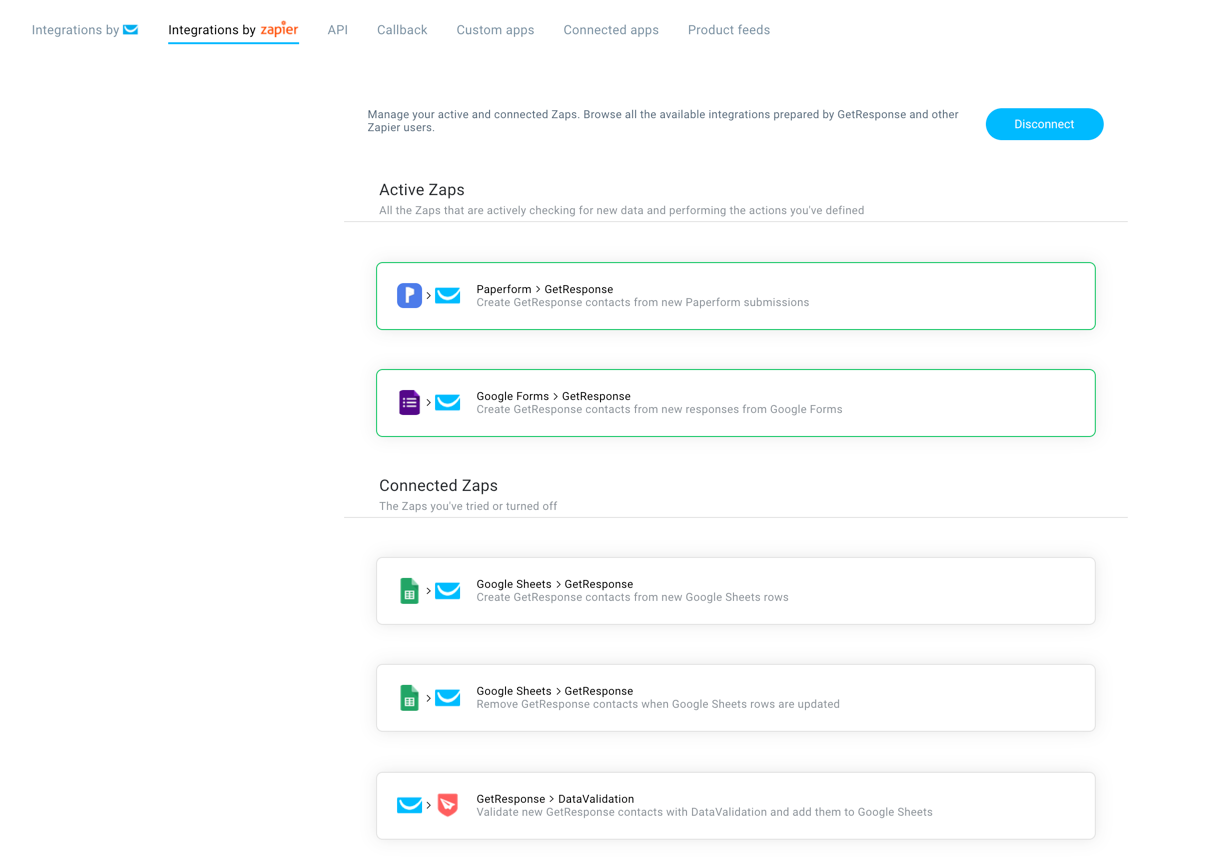Screen dimensions: 1224x860
Task: Click GetResponse envelope in create contacts Sheets zap
Action: coord(448,591)
